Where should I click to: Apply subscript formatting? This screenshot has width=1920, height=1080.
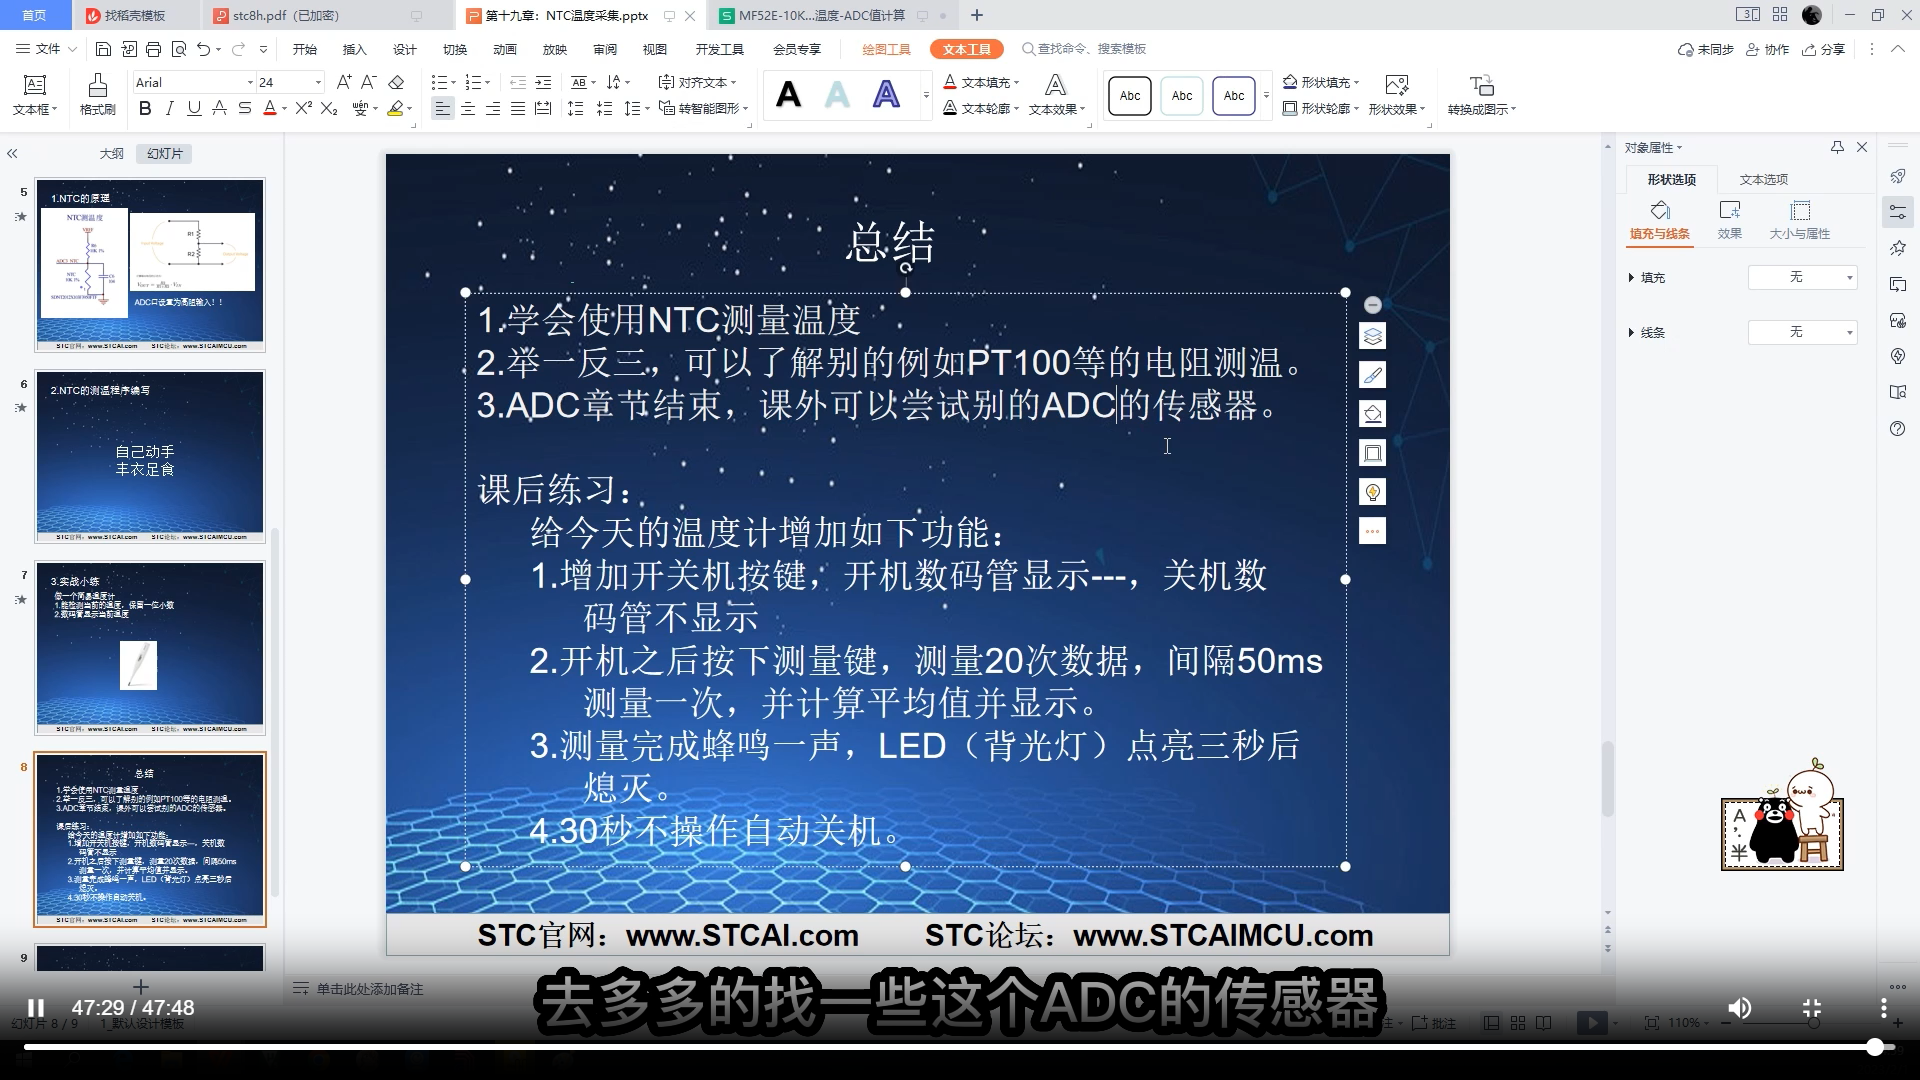[x=329, y=109]
